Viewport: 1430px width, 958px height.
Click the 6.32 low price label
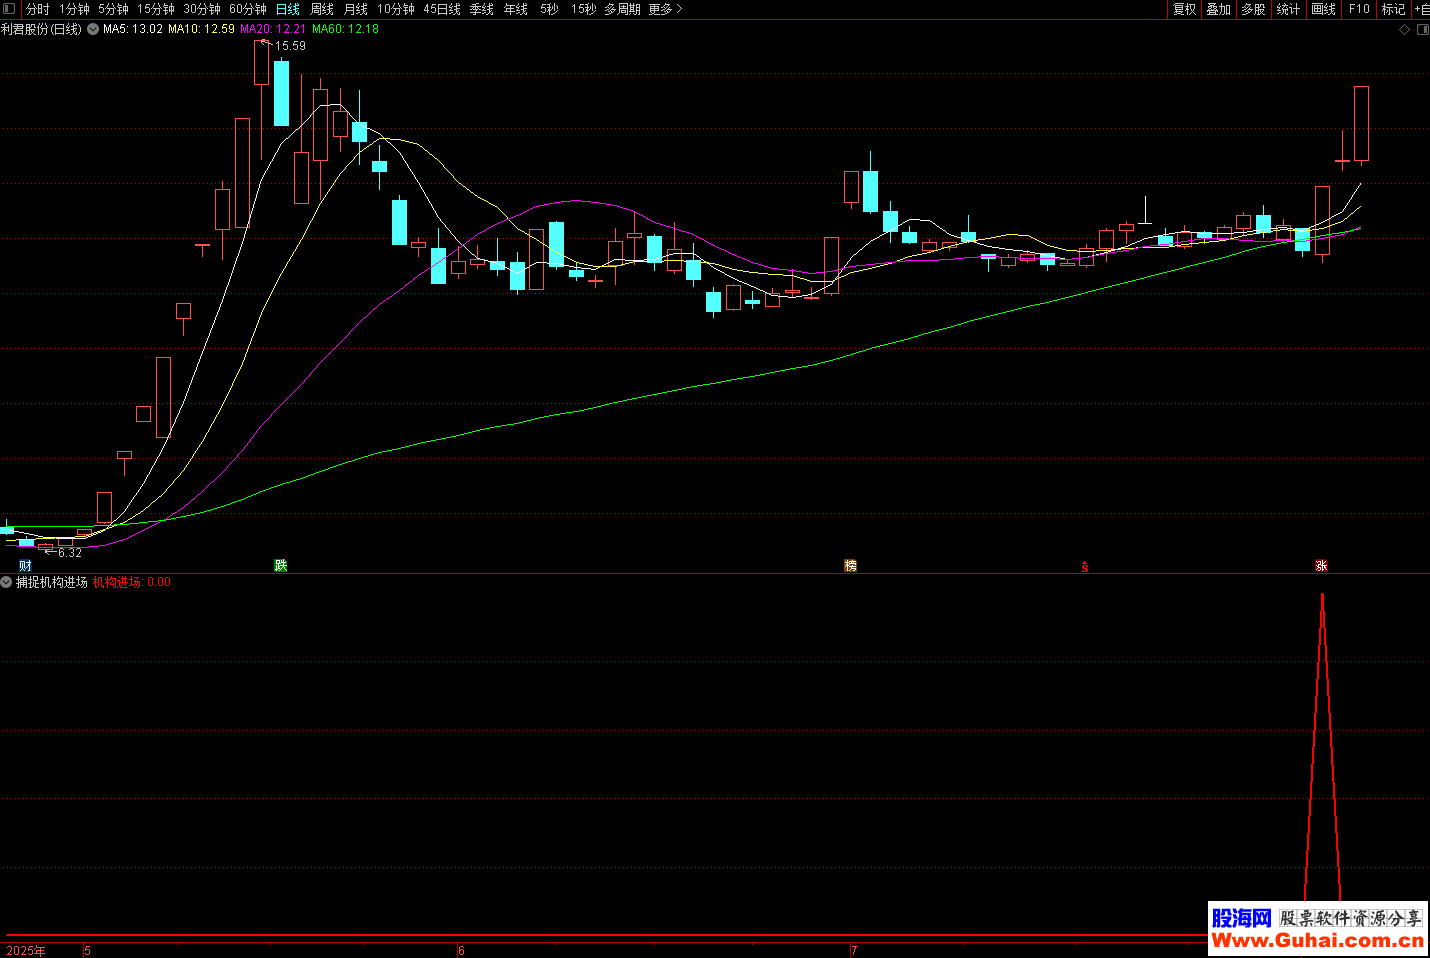[x=70, y=553]
